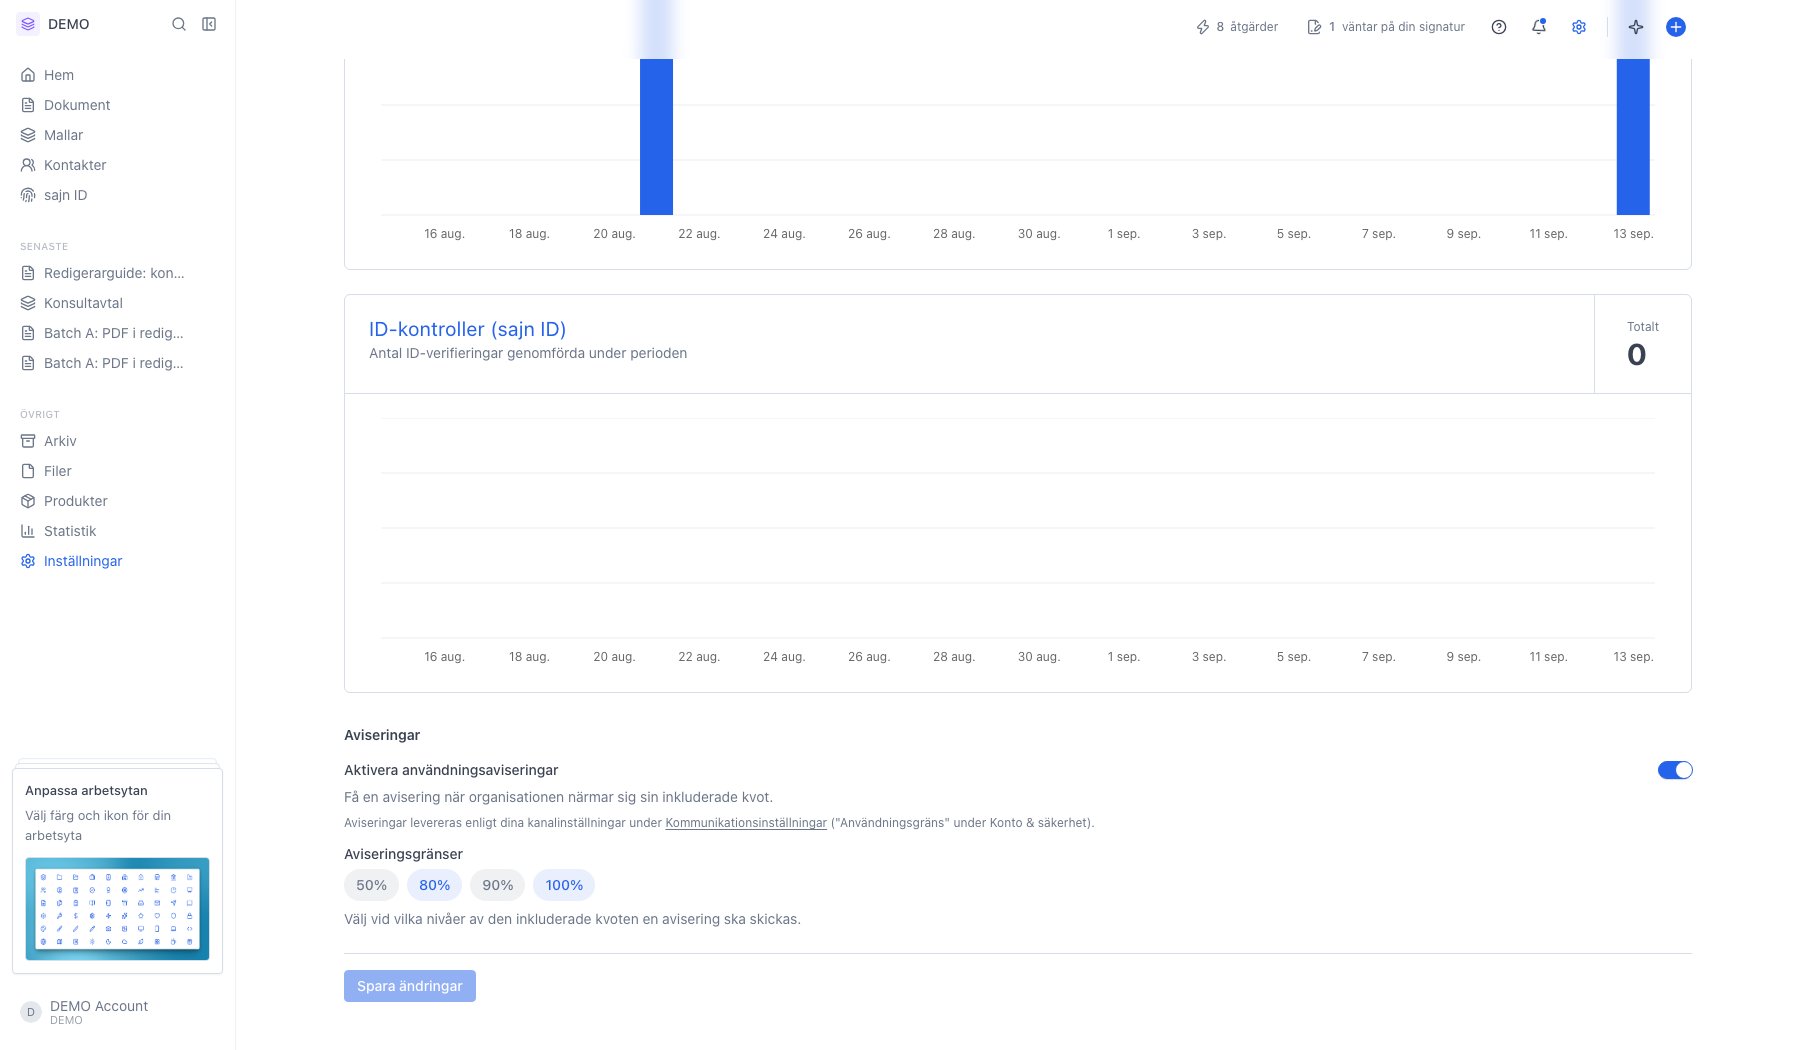Screen dimensions: 1800x1050
Task: Toggle the 50% notification threshold
Action: point(371,885)
